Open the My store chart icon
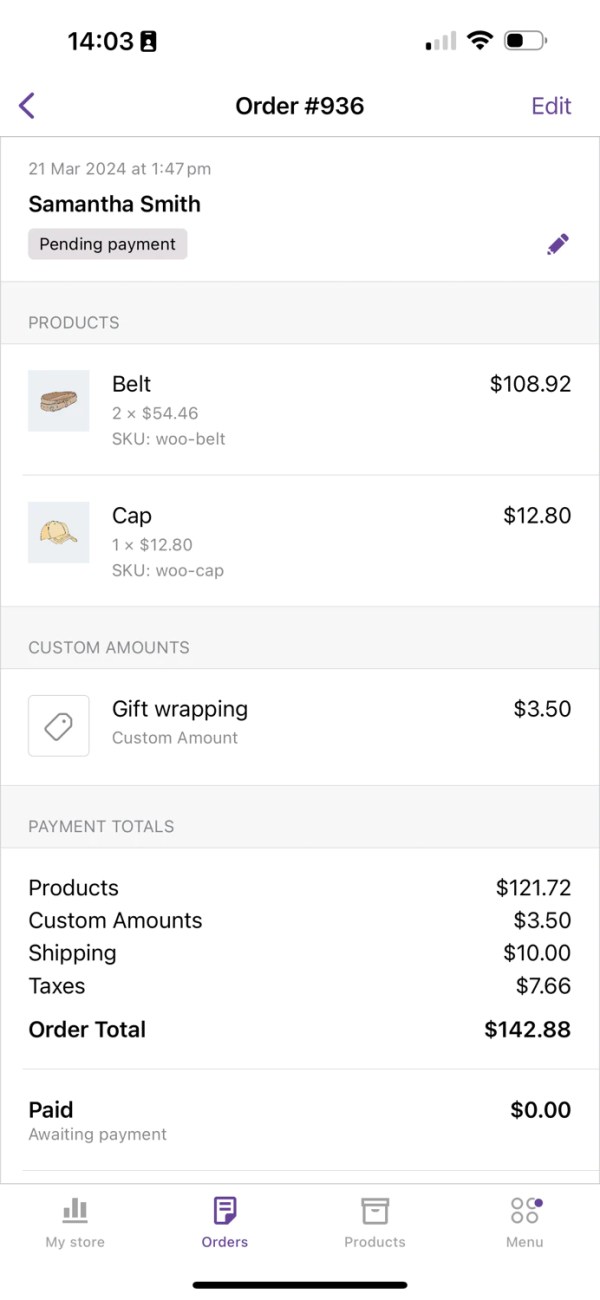 point(75,1211)
